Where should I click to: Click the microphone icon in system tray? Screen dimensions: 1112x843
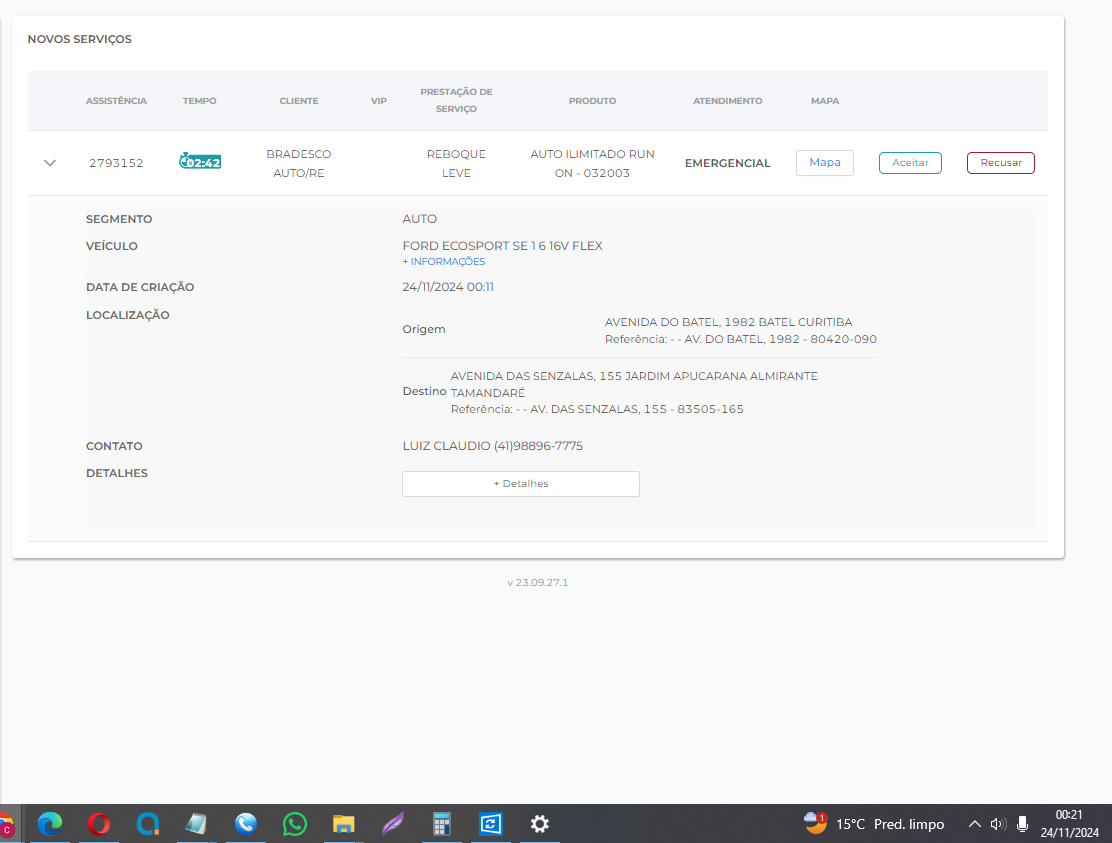click(x=1022, y=824)
